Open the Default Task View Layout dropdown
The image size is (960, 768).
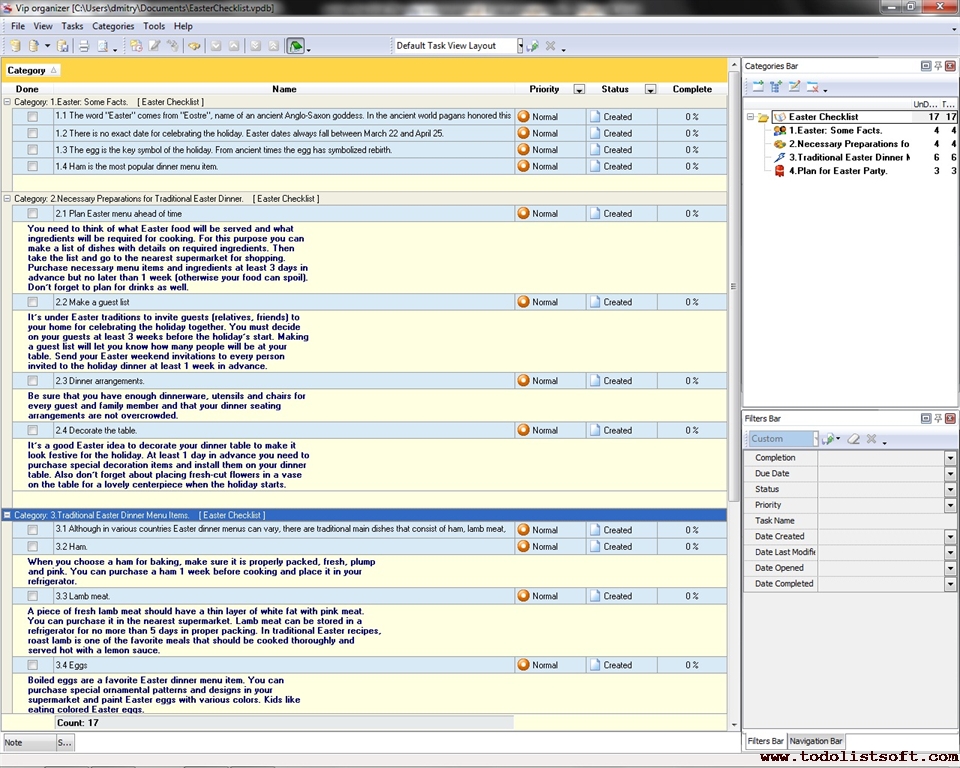tap(520, 46)
